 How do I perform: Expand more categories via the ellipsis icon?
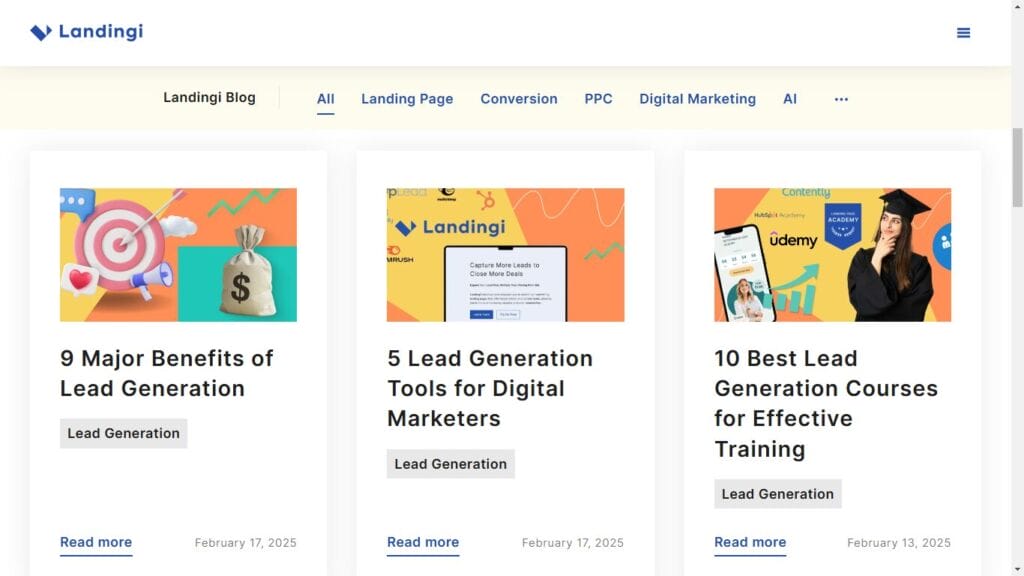[841, 99]
